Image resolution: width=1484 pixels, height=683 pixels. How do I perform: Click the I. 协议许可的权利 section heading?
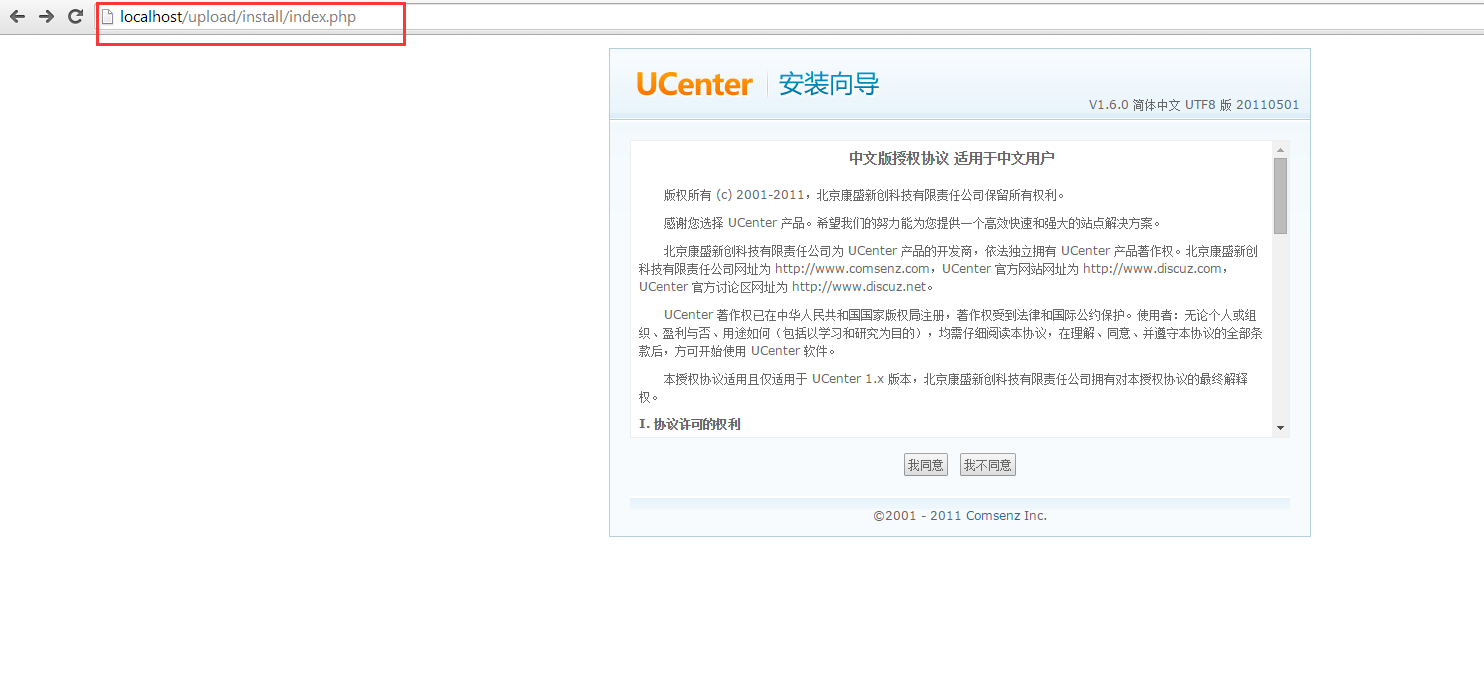pyautogui.click(x=690, y=424)
